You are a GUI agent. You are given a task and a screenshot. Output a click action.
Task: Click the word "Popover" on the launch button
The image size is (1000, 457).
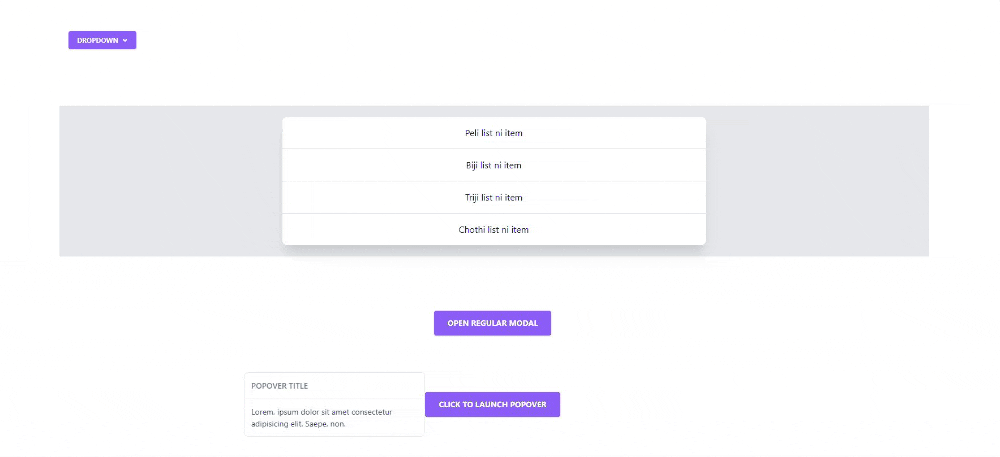528,405
